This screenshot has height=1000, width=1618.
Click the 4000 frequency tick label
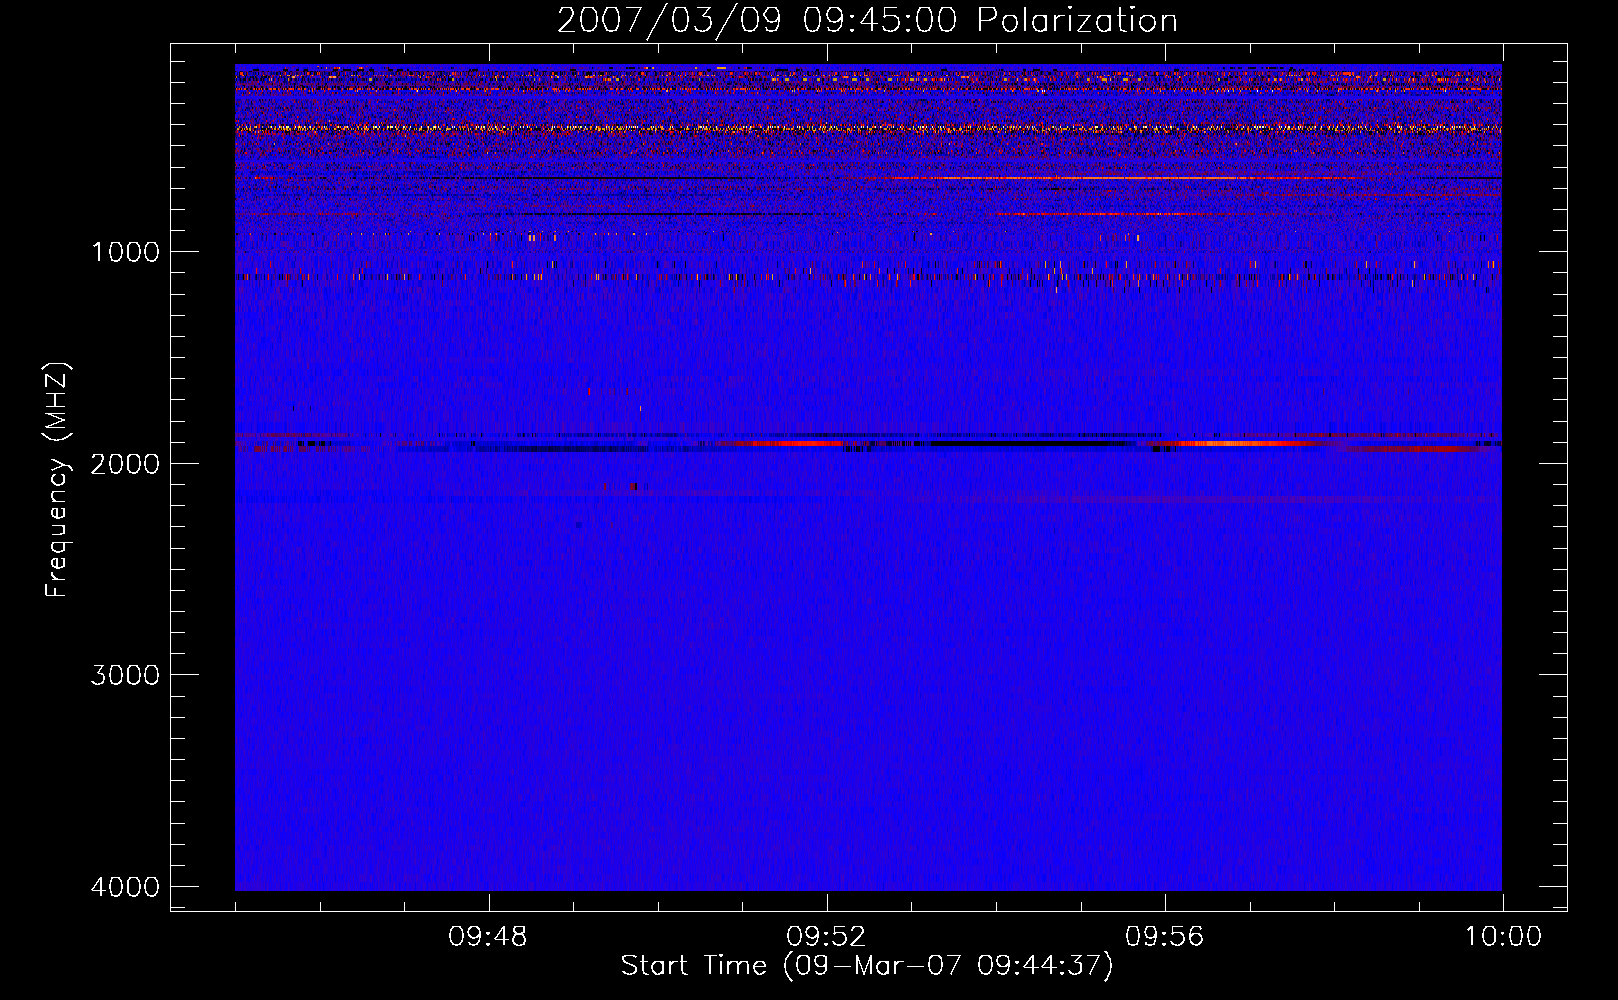(x=125, y=887)
